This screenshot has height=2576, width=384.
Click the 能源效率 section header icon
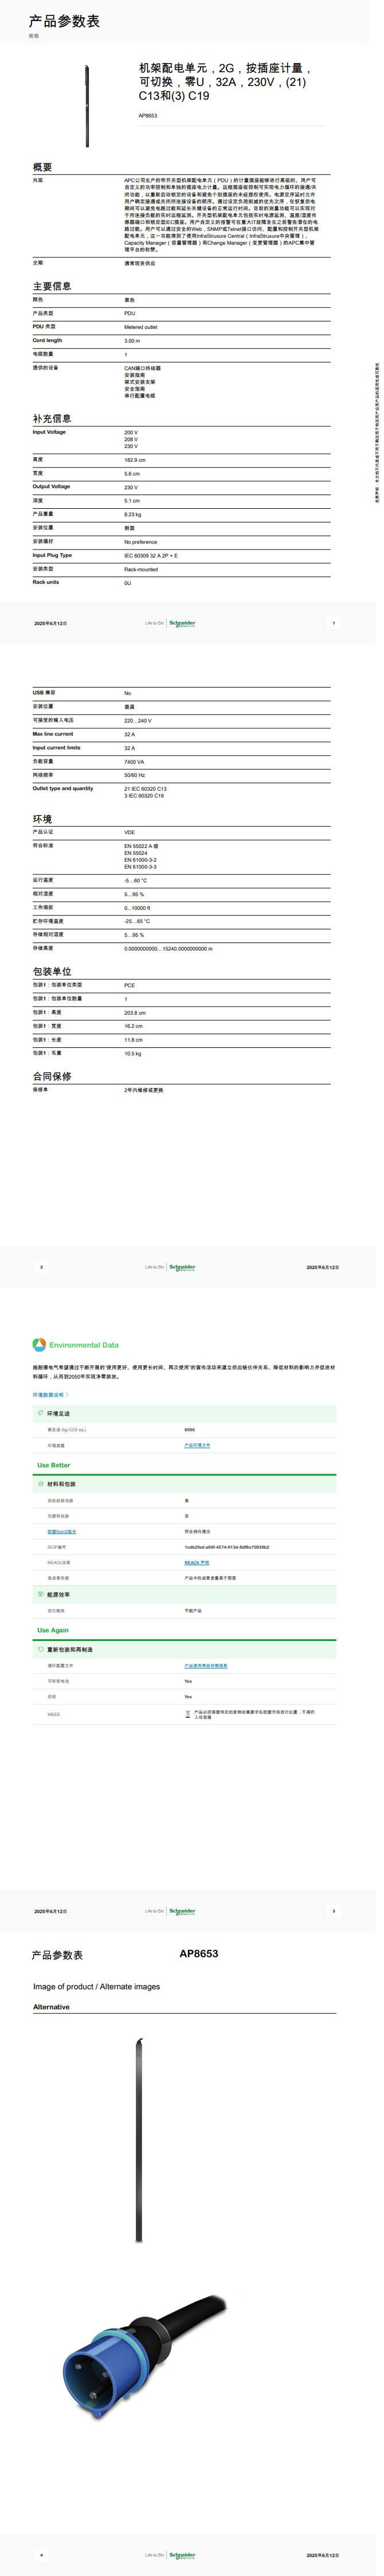point(41,1594)
